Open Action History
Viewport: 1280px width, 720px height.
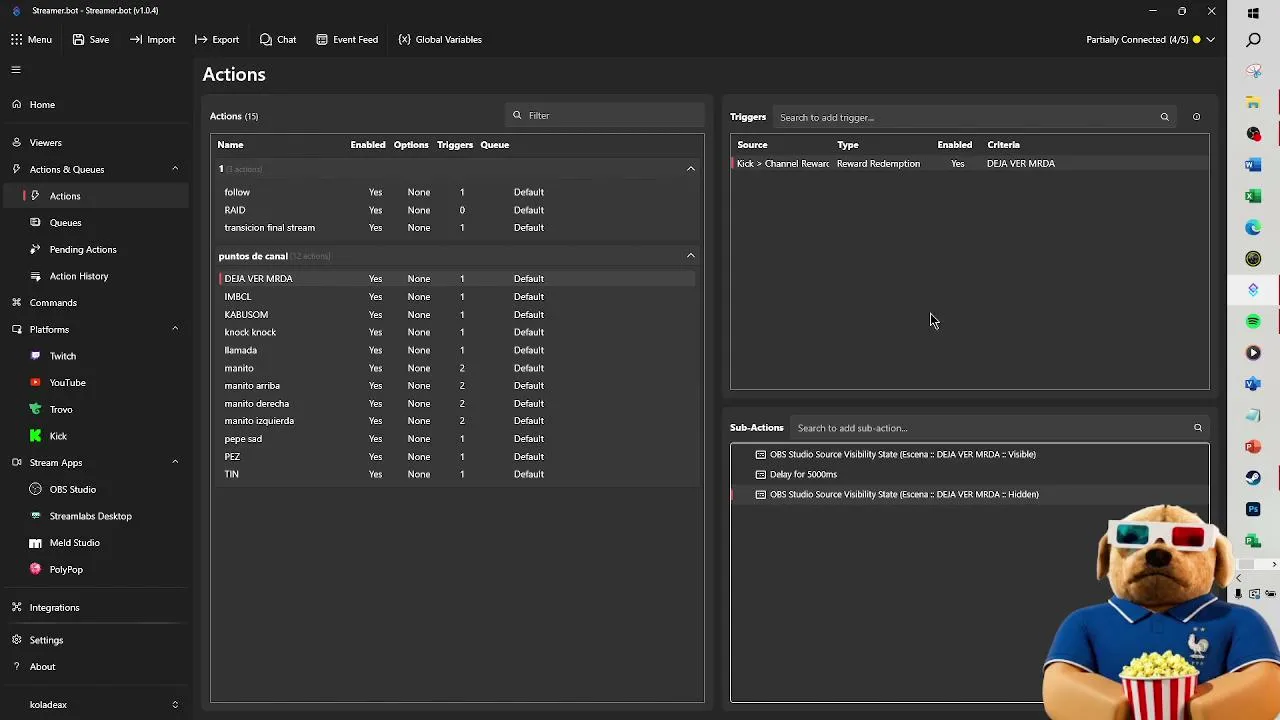click(x=79, y=276)
